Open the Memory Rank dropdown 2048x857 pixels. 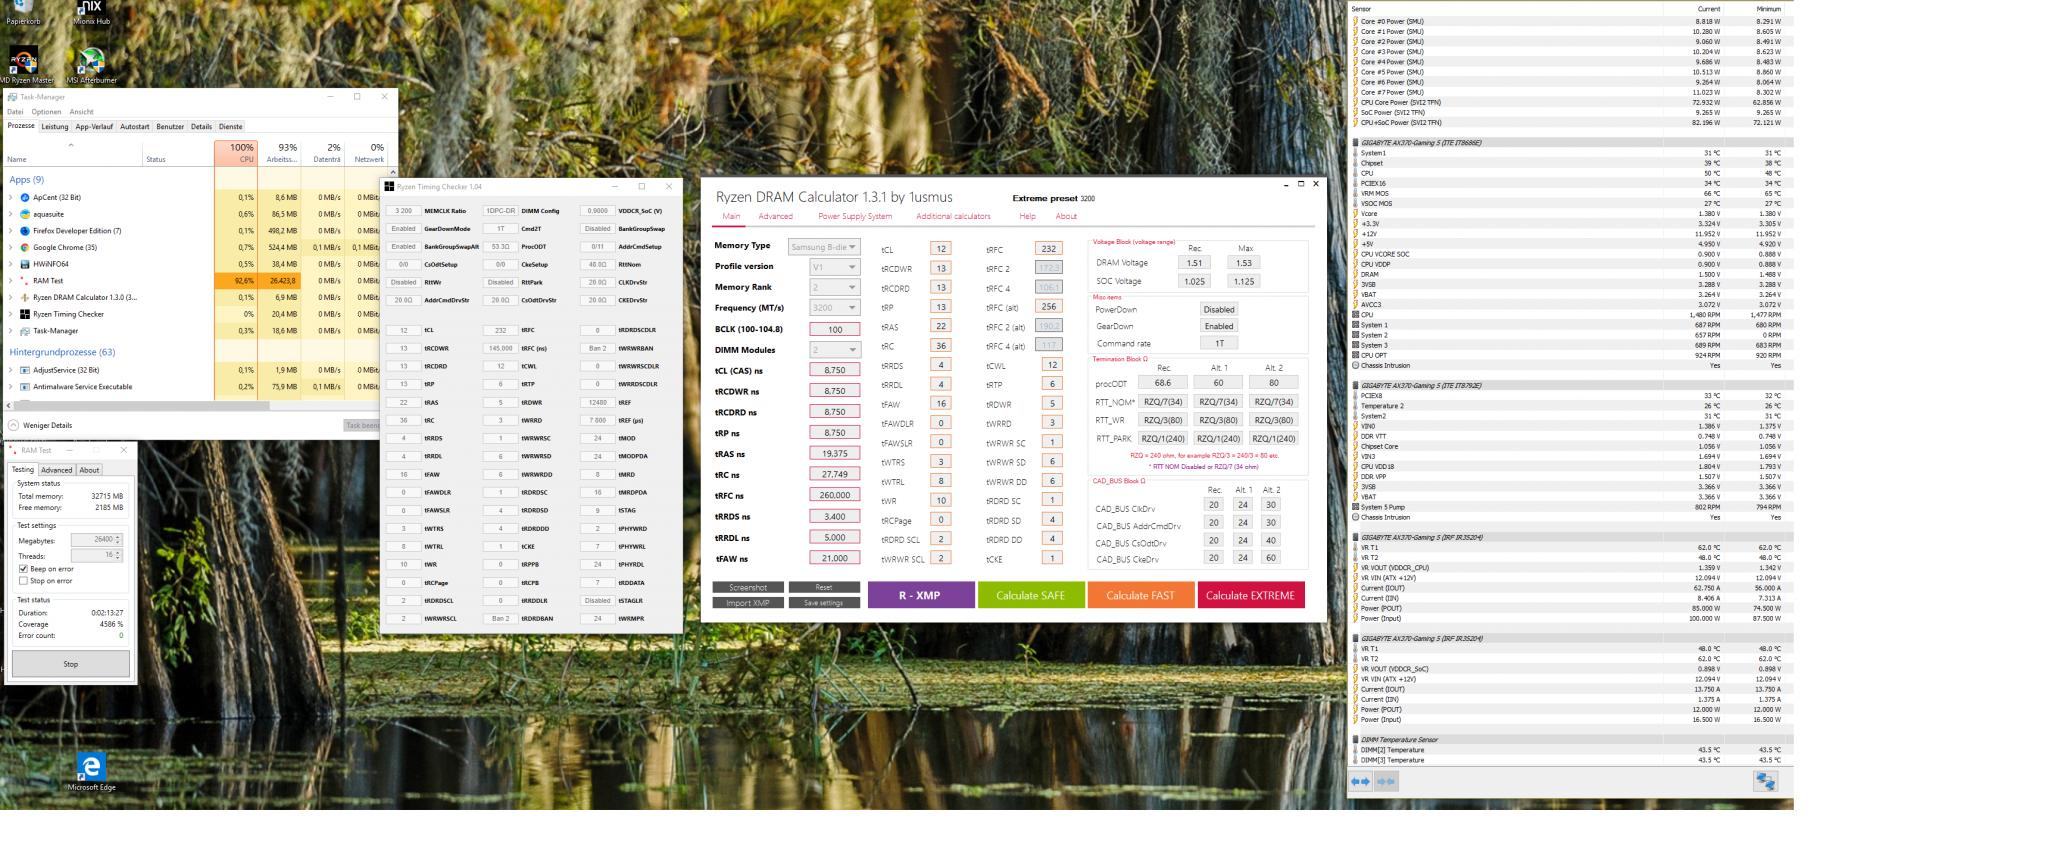click(835, 287)
